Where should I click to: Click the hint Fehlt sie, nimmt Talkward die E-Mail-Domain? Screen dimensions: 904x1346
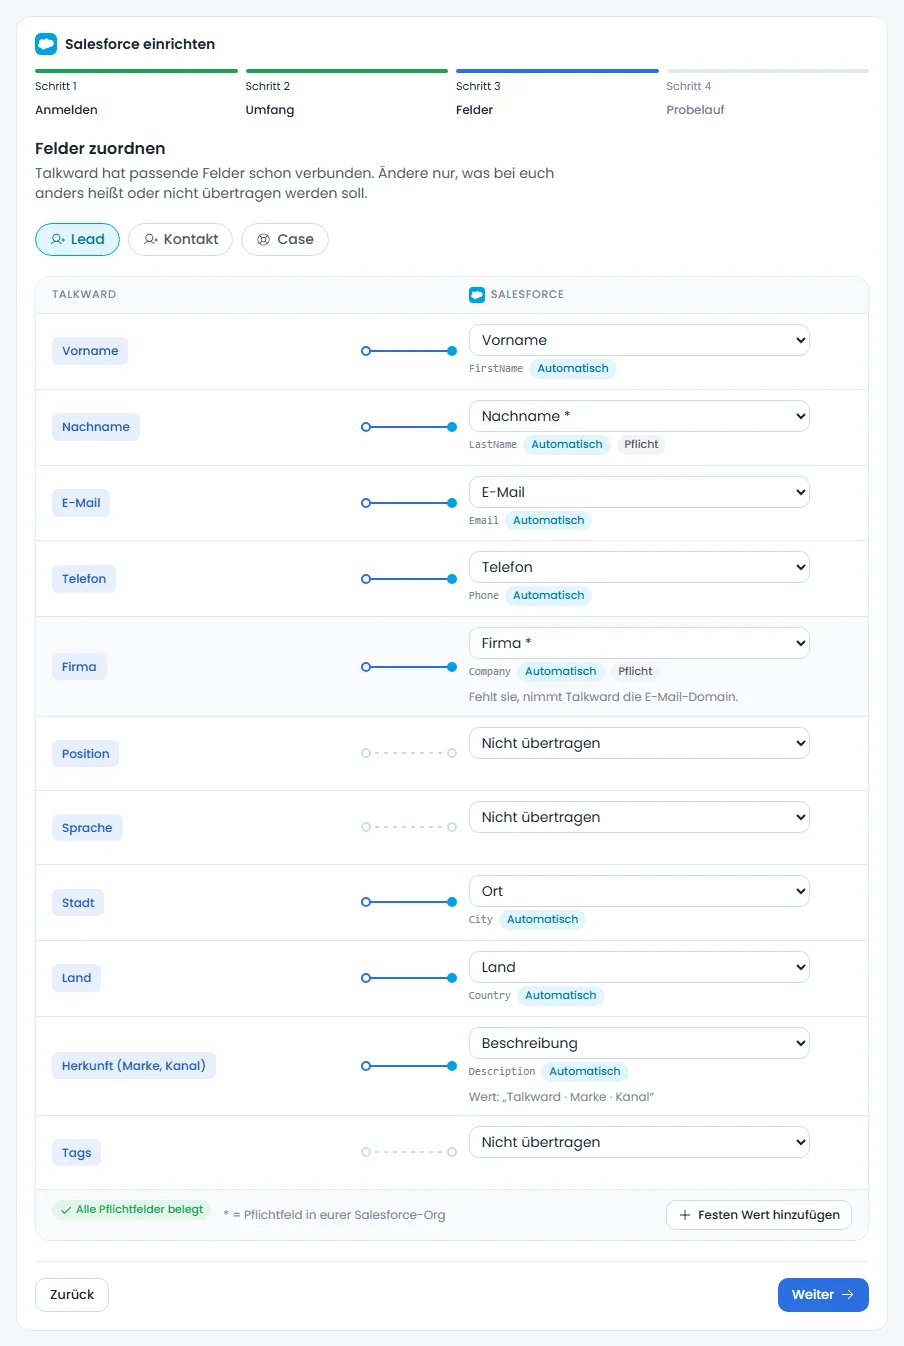pyautogui.click(x=604, y=697)
